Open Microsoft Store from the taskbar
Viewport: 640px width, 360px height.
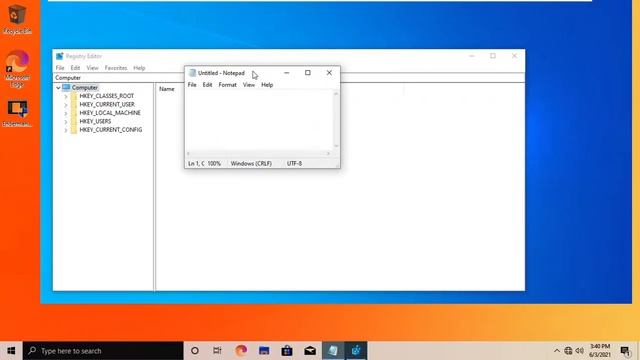click(x=287, y=351)
